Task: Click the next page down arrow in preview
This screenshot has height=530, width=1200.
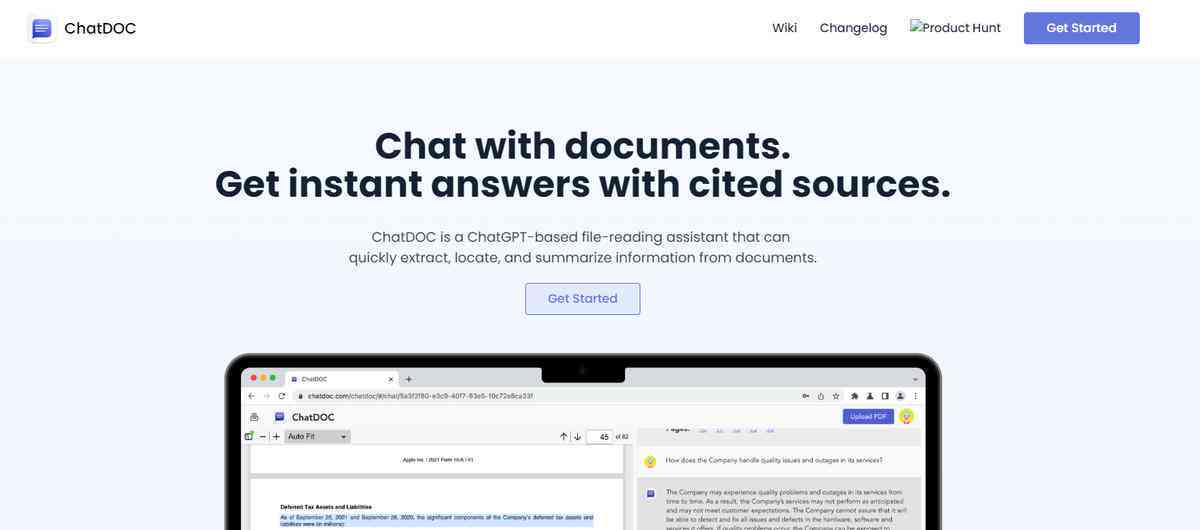Action: click(577, 437)
